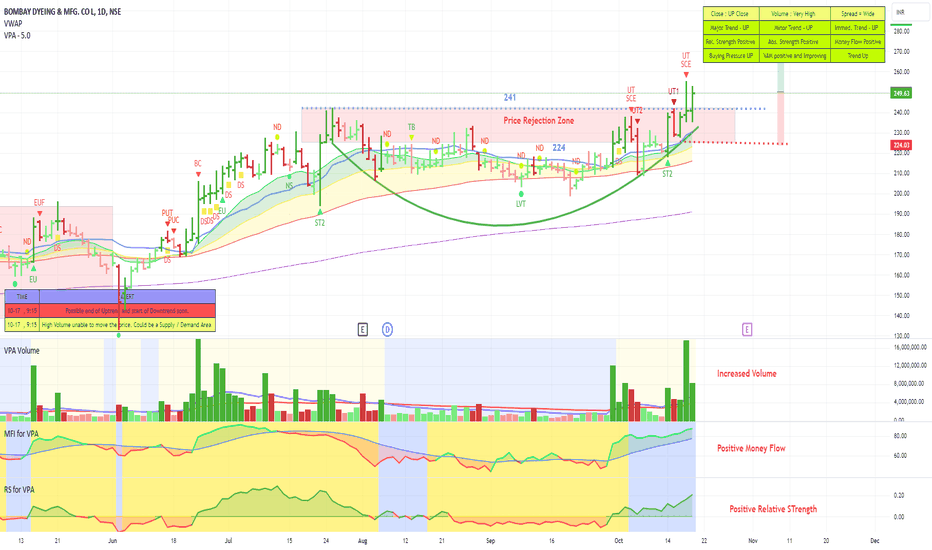932x550 pixels.
Task: Click the 200.00 price axis label
Action: coord(902,194)
